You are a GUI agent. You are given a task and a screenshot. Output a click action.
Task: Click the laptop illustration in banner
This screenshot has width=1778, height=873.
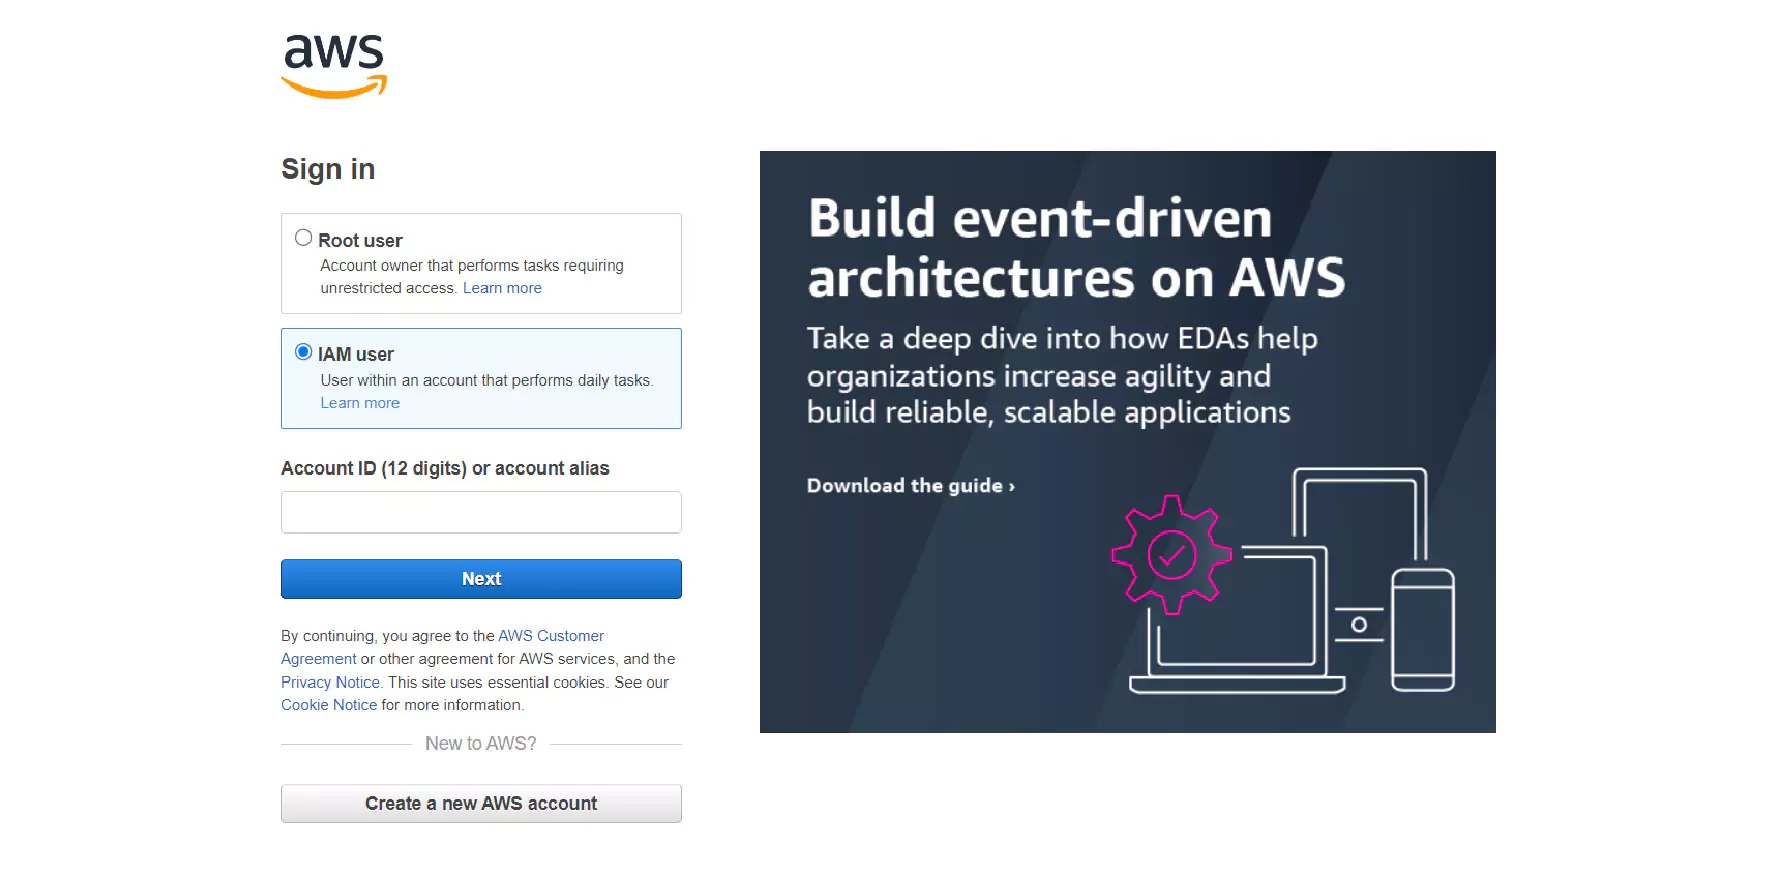click(x=1237, y=620)
